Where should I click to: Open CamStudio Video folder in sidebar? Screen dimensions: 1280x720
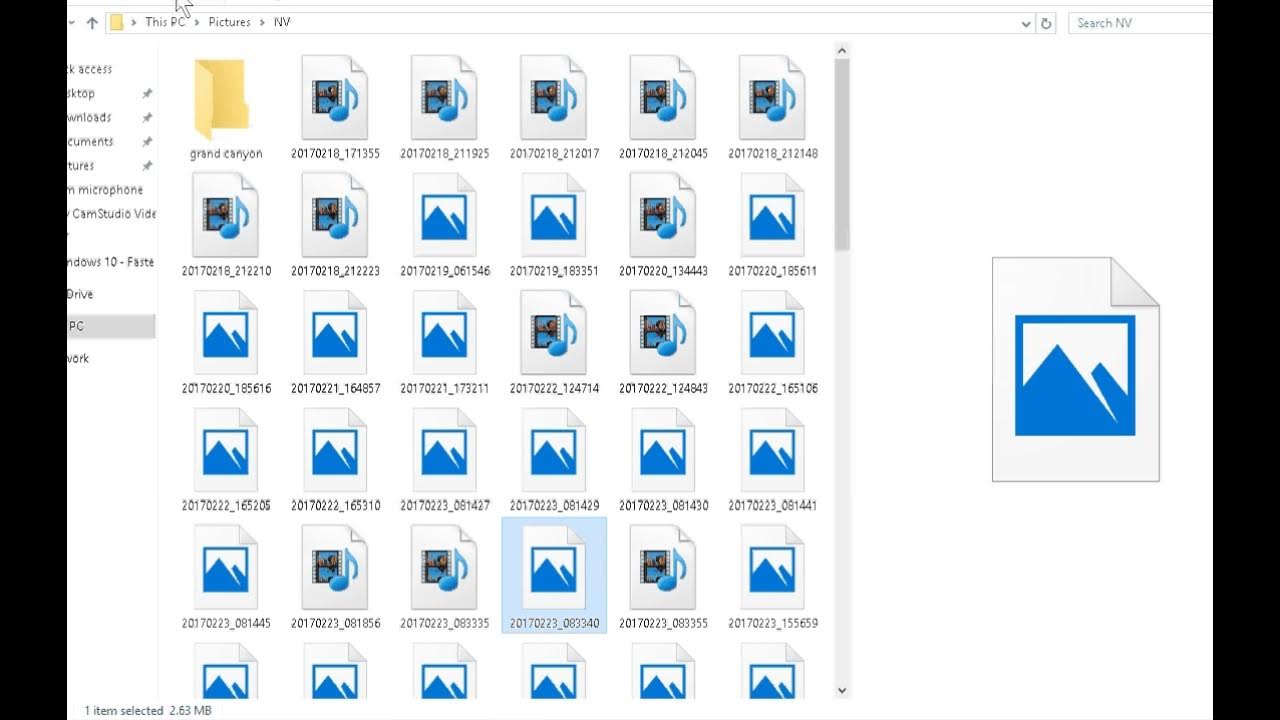pyautogui.click(x=112, y=213)
